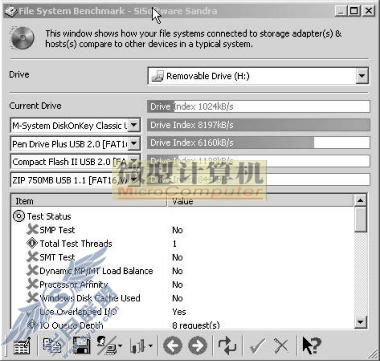Click the list vertical scrollbar thumb

point(360,219)
